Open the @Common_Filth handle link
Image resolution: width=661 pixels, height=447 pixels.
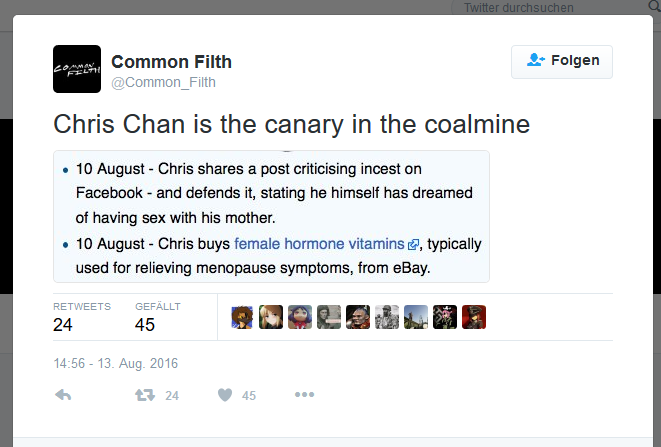pyautogui.click(x=164, y=82)
